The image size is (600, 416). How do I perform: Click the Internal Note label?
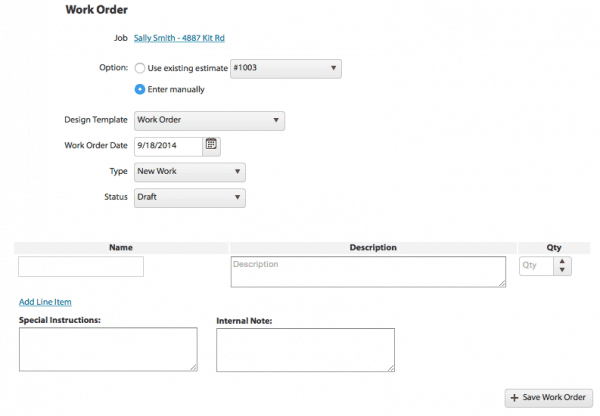coord(244,321)
